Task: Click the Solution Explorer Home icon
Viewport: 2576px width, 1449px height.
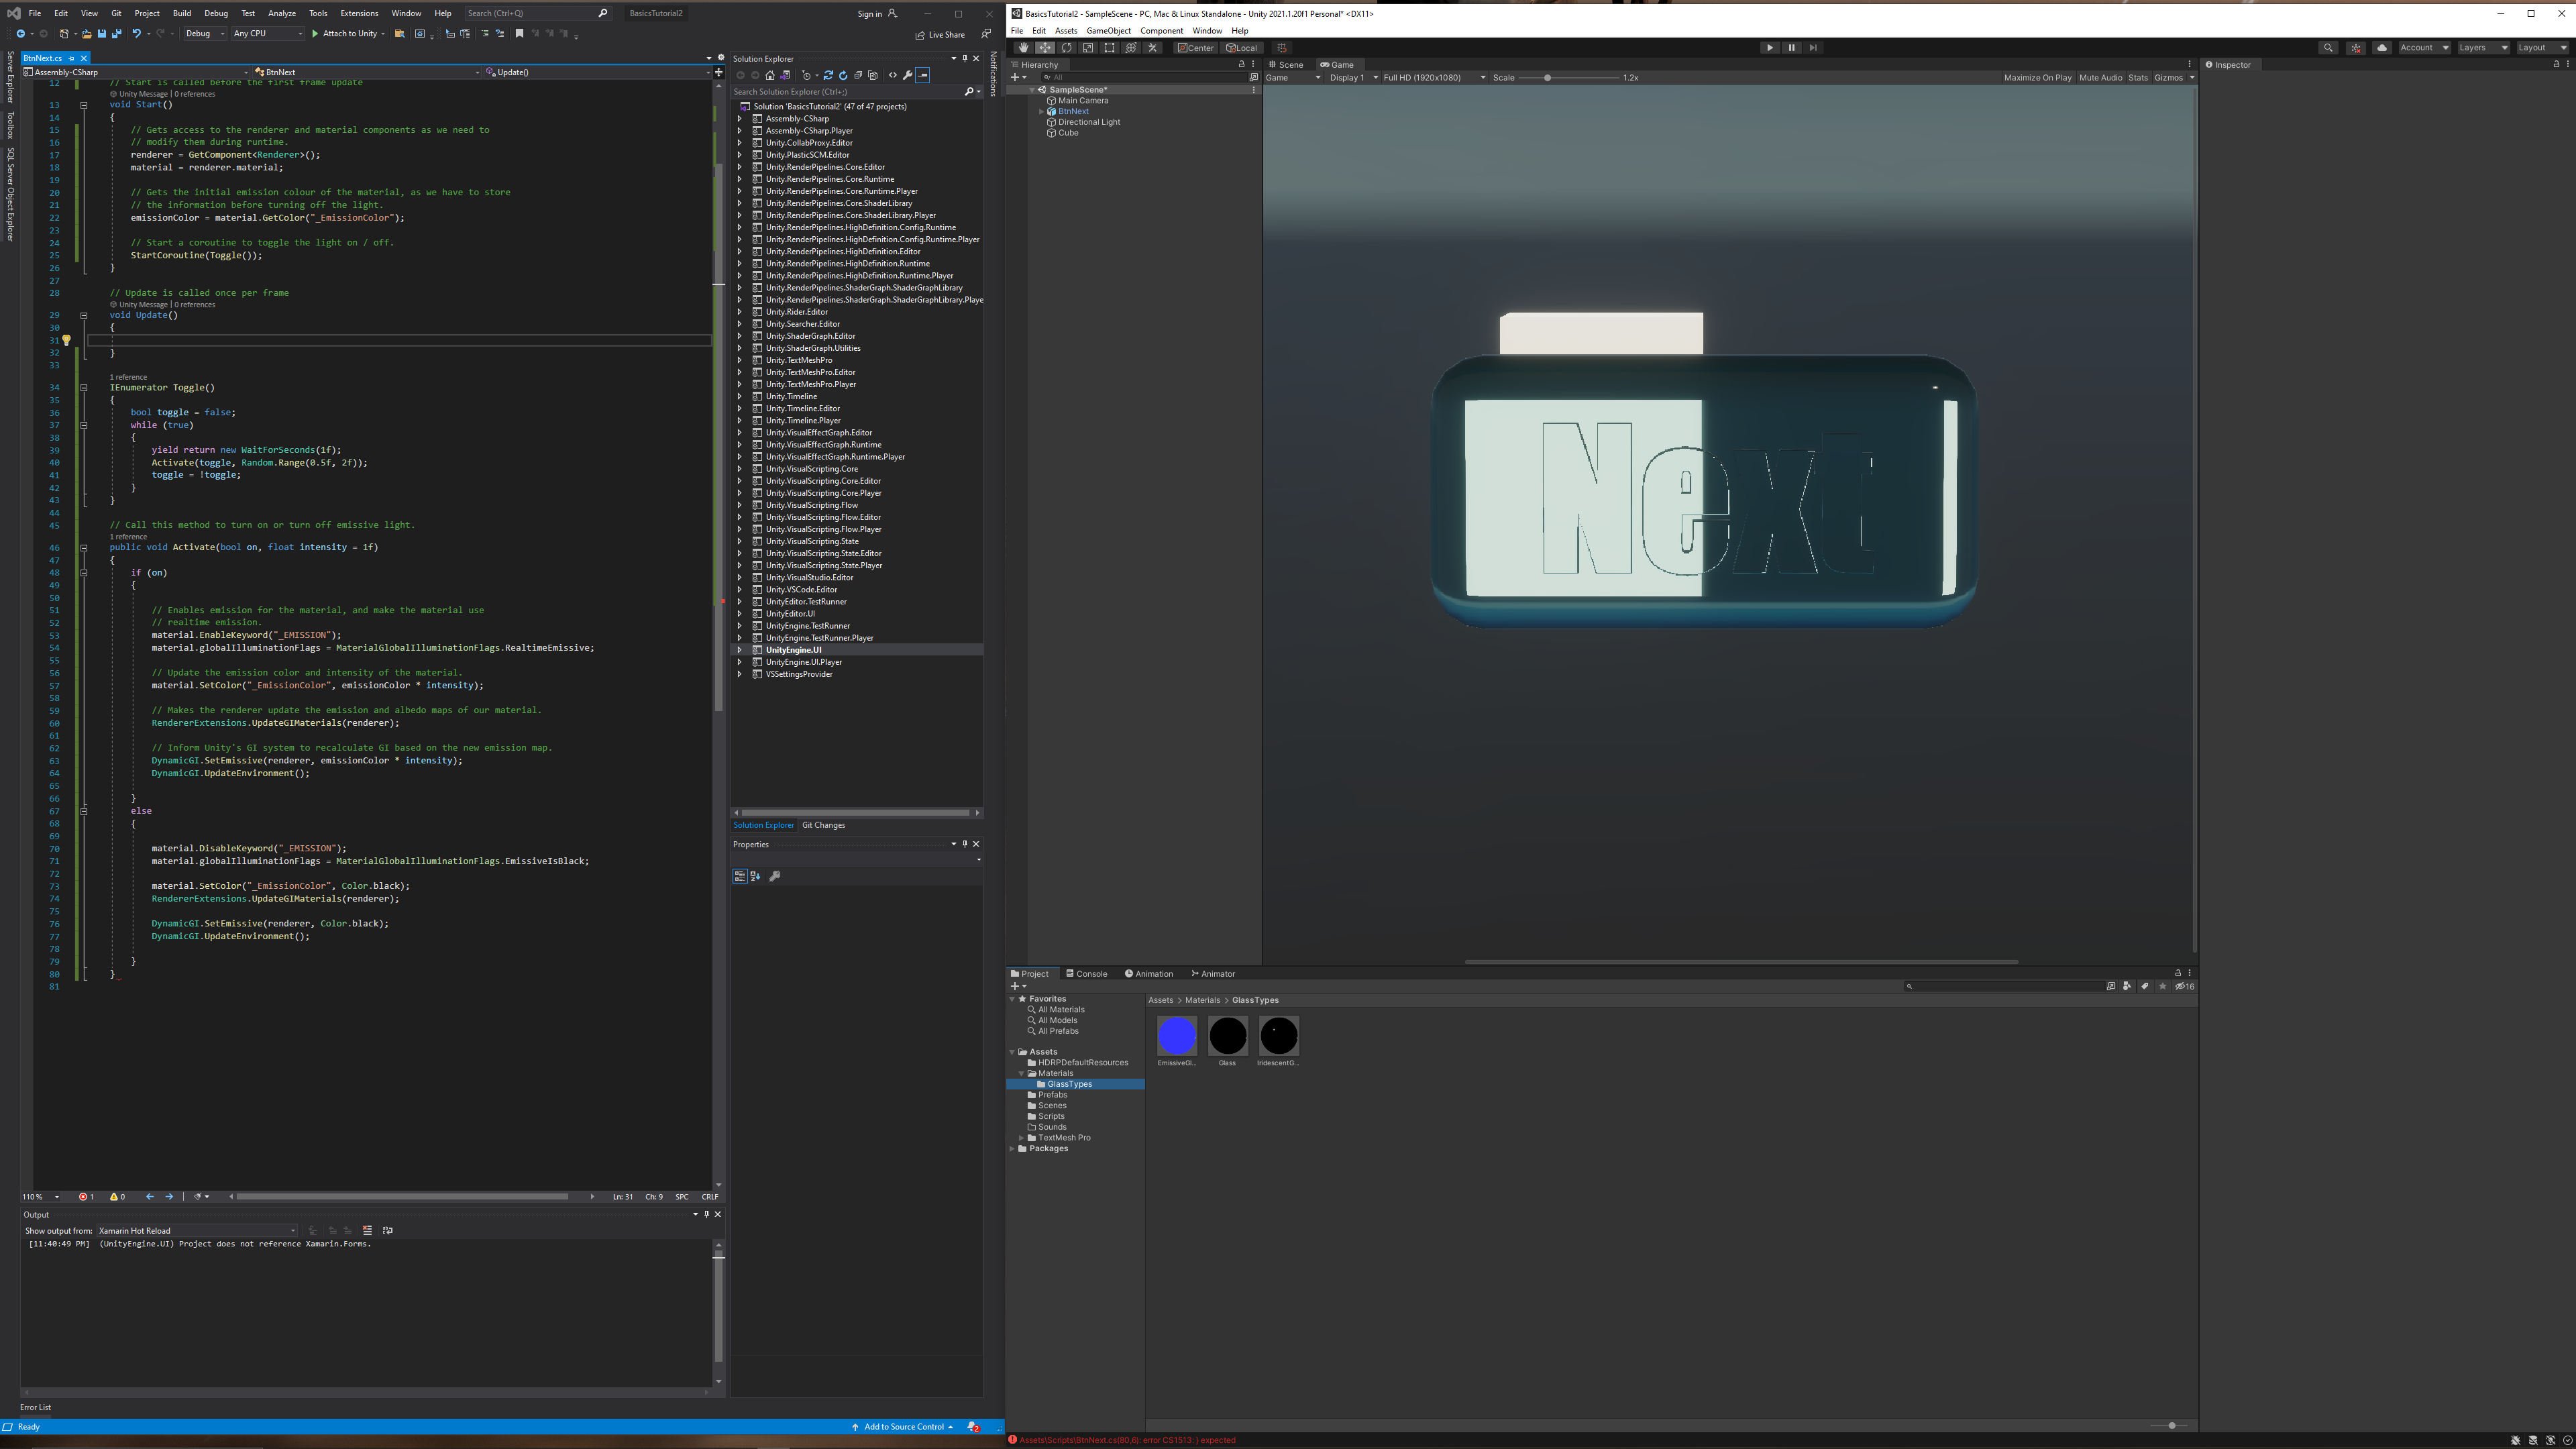Action: click(770, 75)
